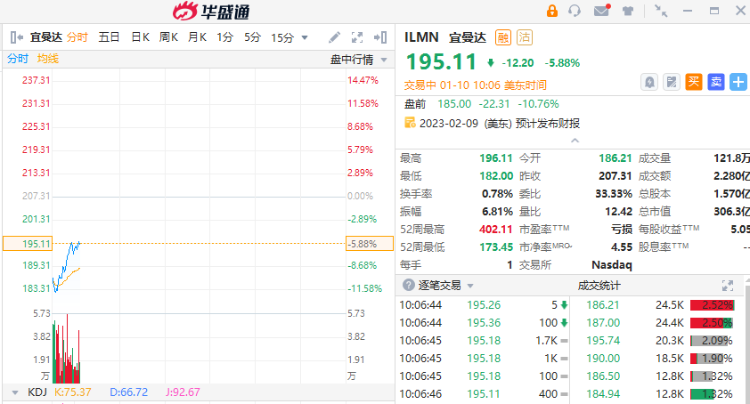Expand the 逐笔交易 dropdown menu
Screen dimensions: 750x404
click(471, 285)
